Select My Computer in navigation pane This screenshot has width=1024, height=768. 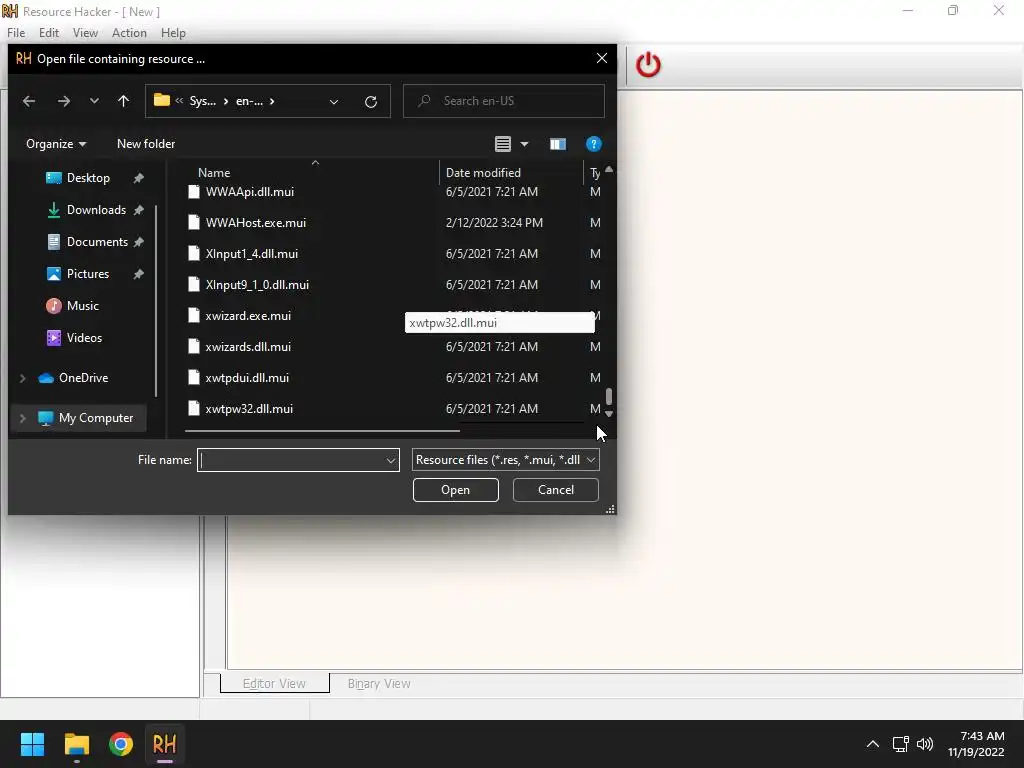(x=95, y=418)
